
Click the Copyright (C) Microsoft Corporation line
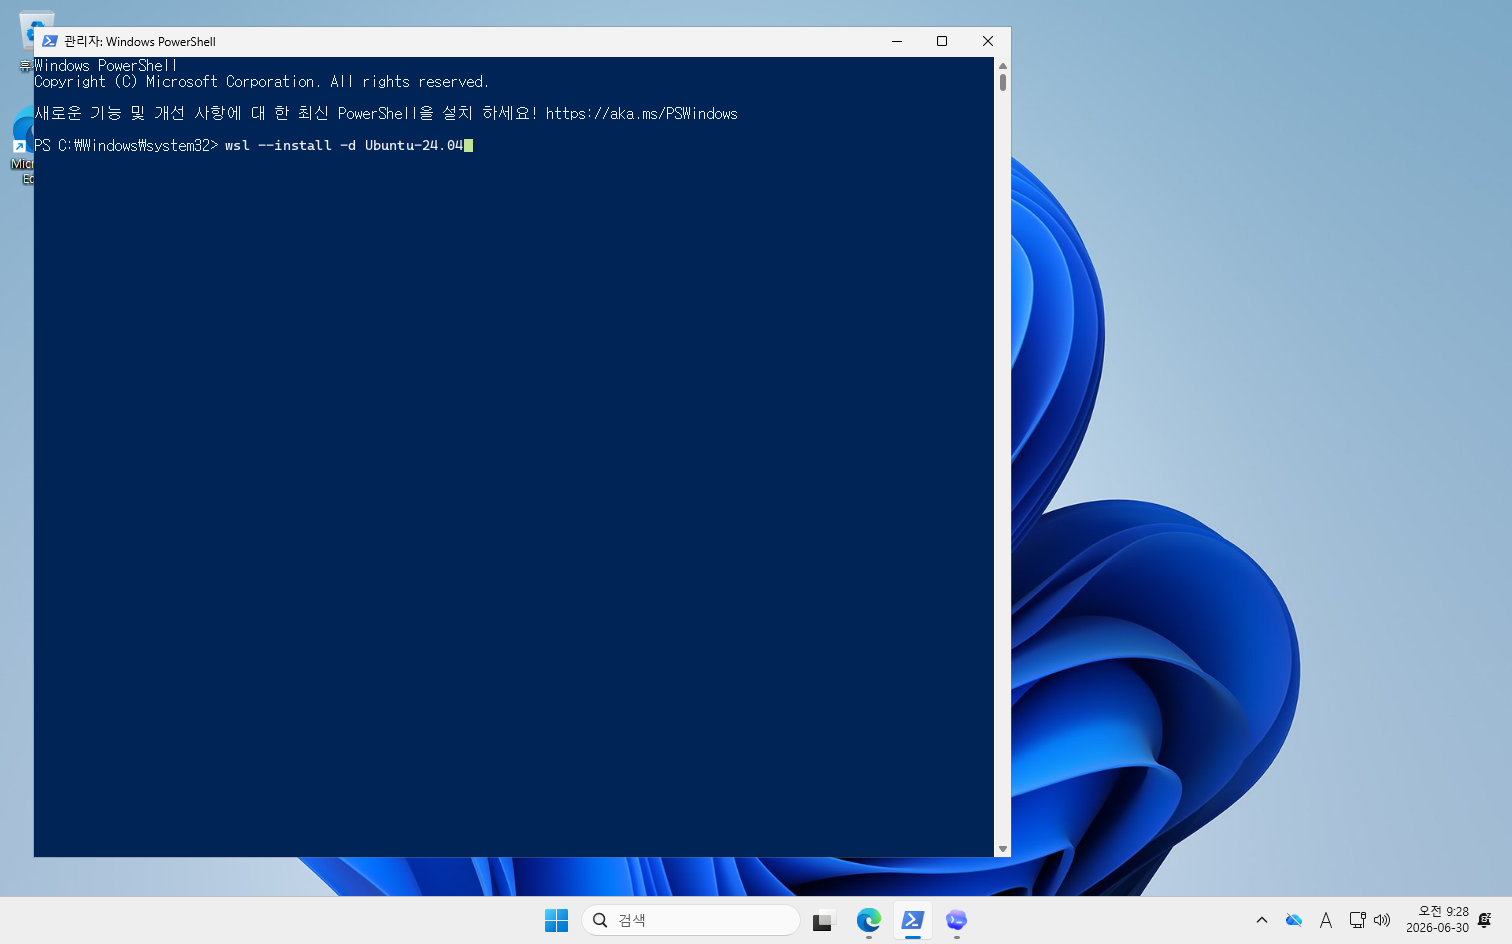261,82
